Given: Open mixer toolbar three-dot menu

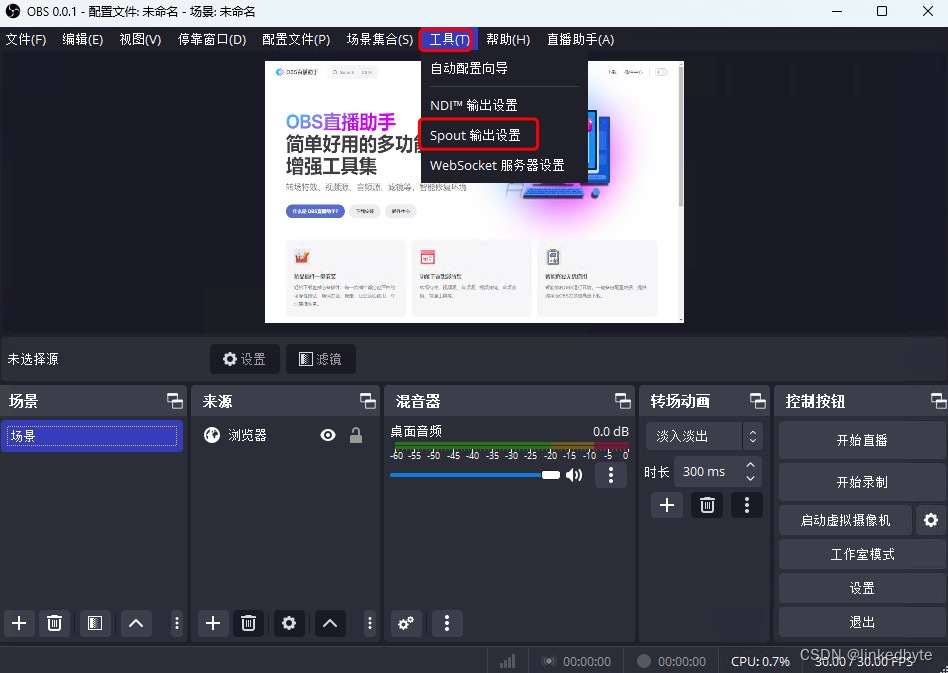Looking at the screenshot, I should tap(447, 623).
